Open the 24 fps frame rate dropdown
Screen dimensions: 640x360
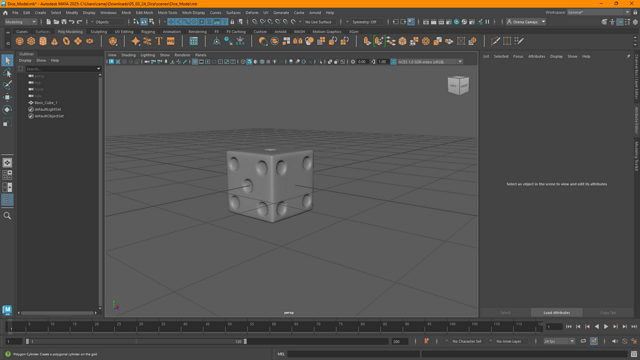point(559,341)
